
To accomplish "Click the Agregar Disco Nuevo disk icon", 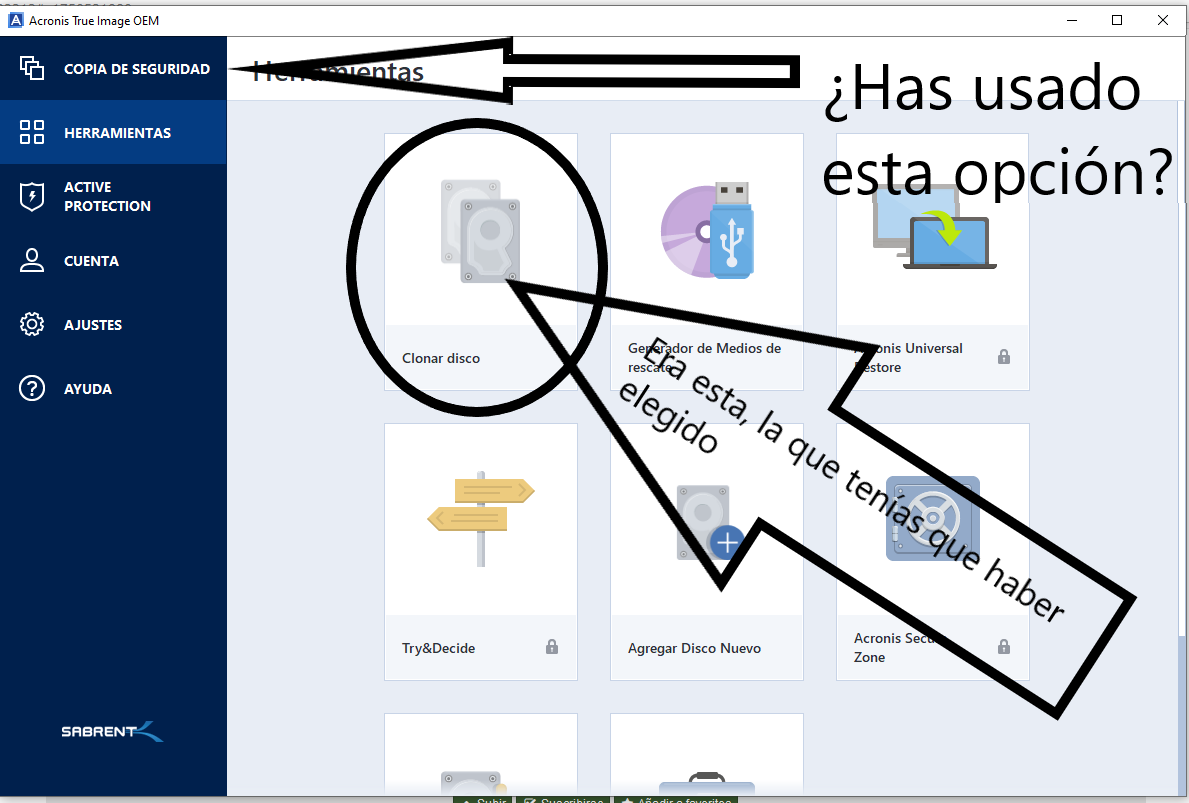I will pos(710,523).
